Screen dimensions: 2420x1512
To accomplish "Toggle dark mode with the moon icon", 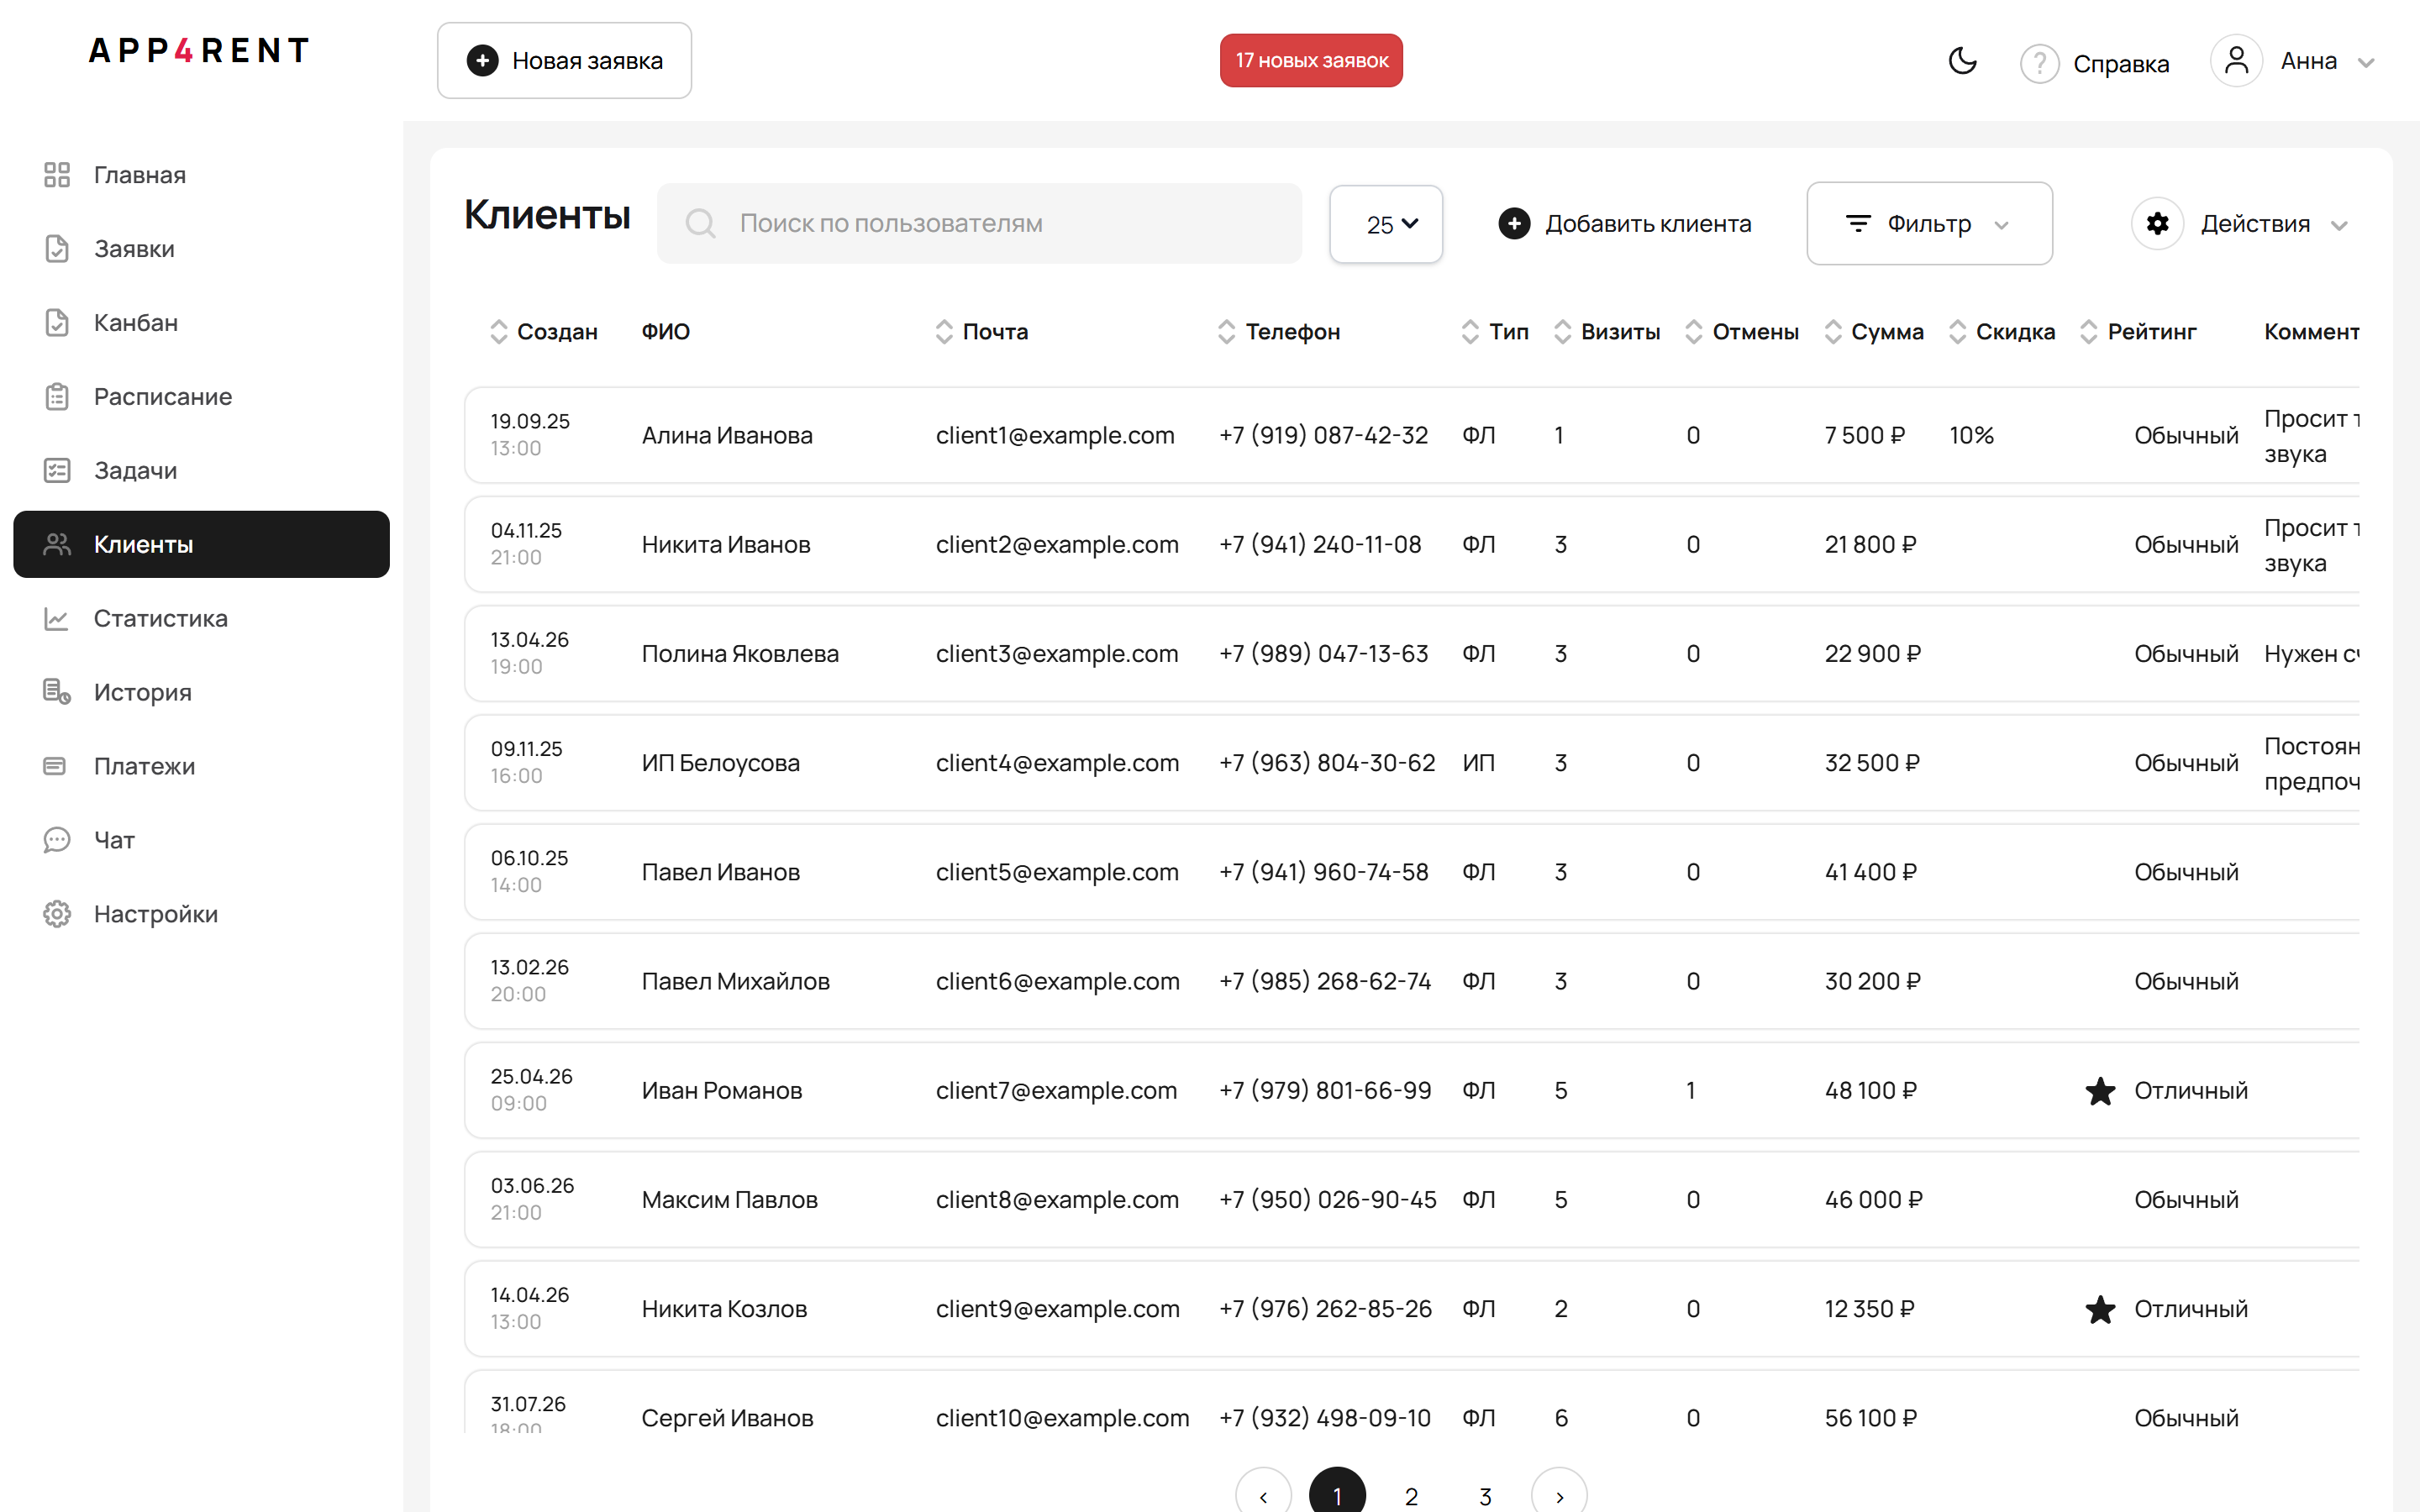I will click(1962, 61).
